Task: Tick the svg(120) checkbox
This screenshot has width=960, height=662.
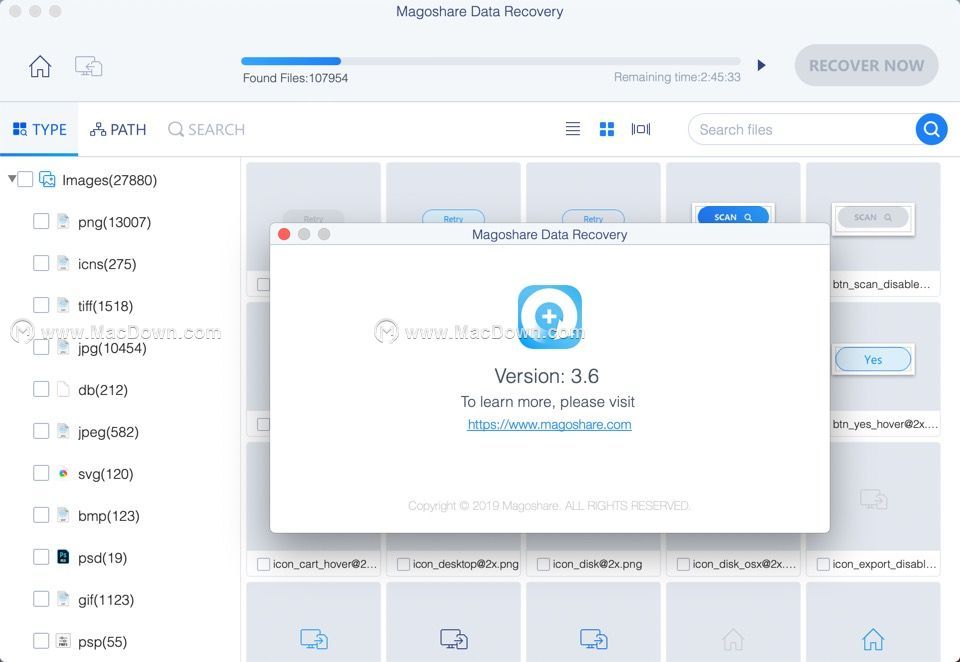Action: click(x=41, y=473)
